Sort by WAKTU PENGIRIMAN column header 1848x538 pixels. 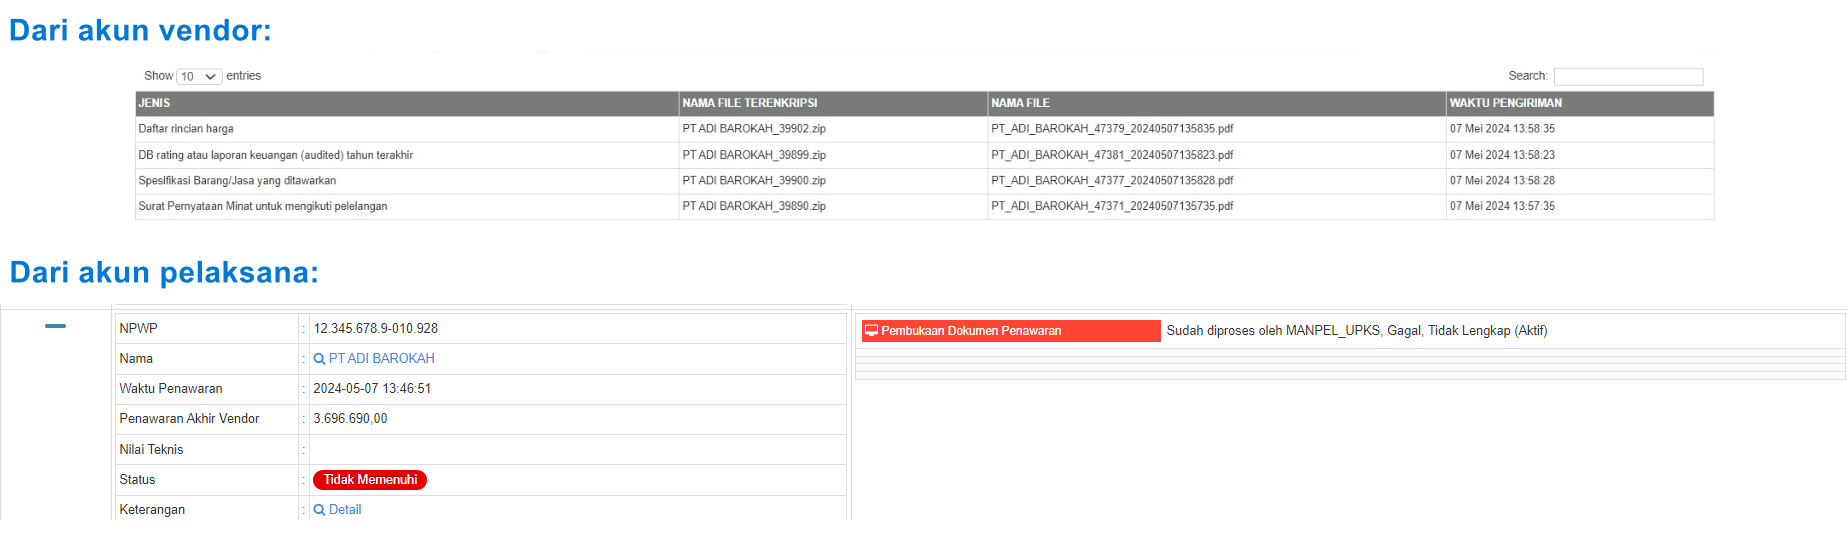point(1505,103)
